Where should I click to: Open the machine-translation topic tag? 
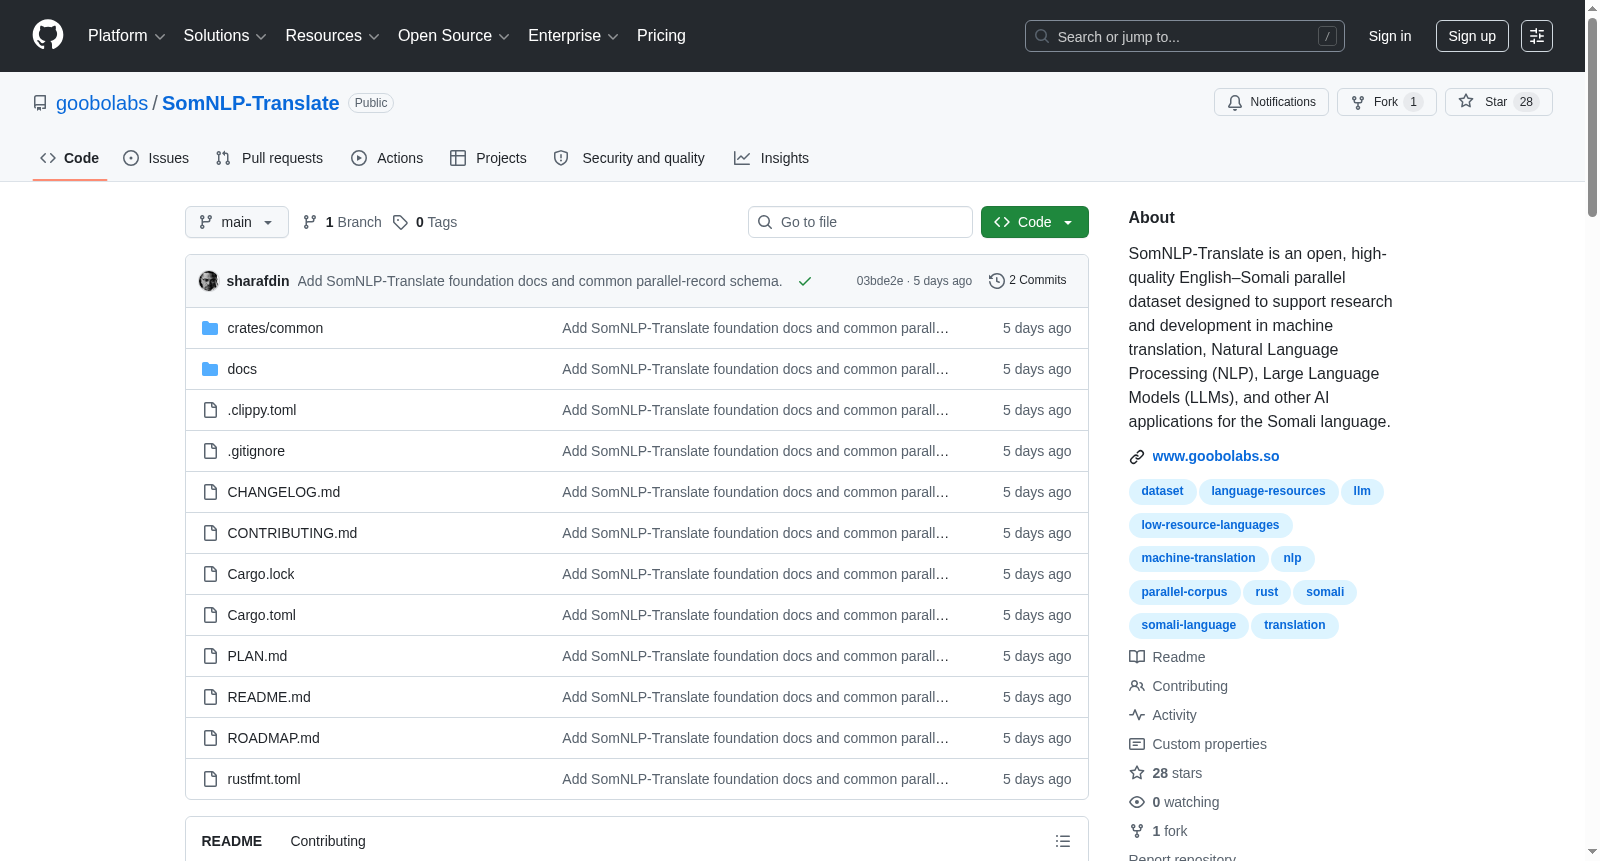pos(1198,558)
